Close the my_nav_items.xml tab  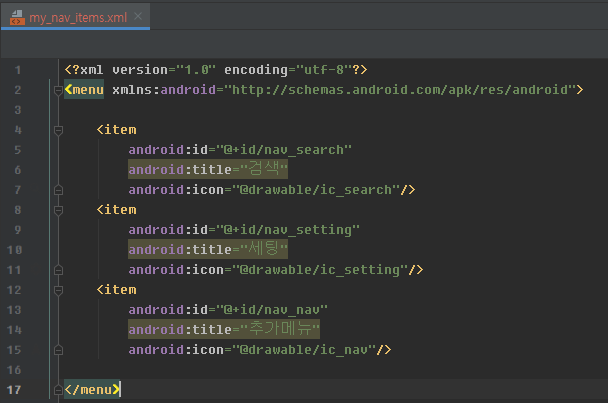(138, 16)
